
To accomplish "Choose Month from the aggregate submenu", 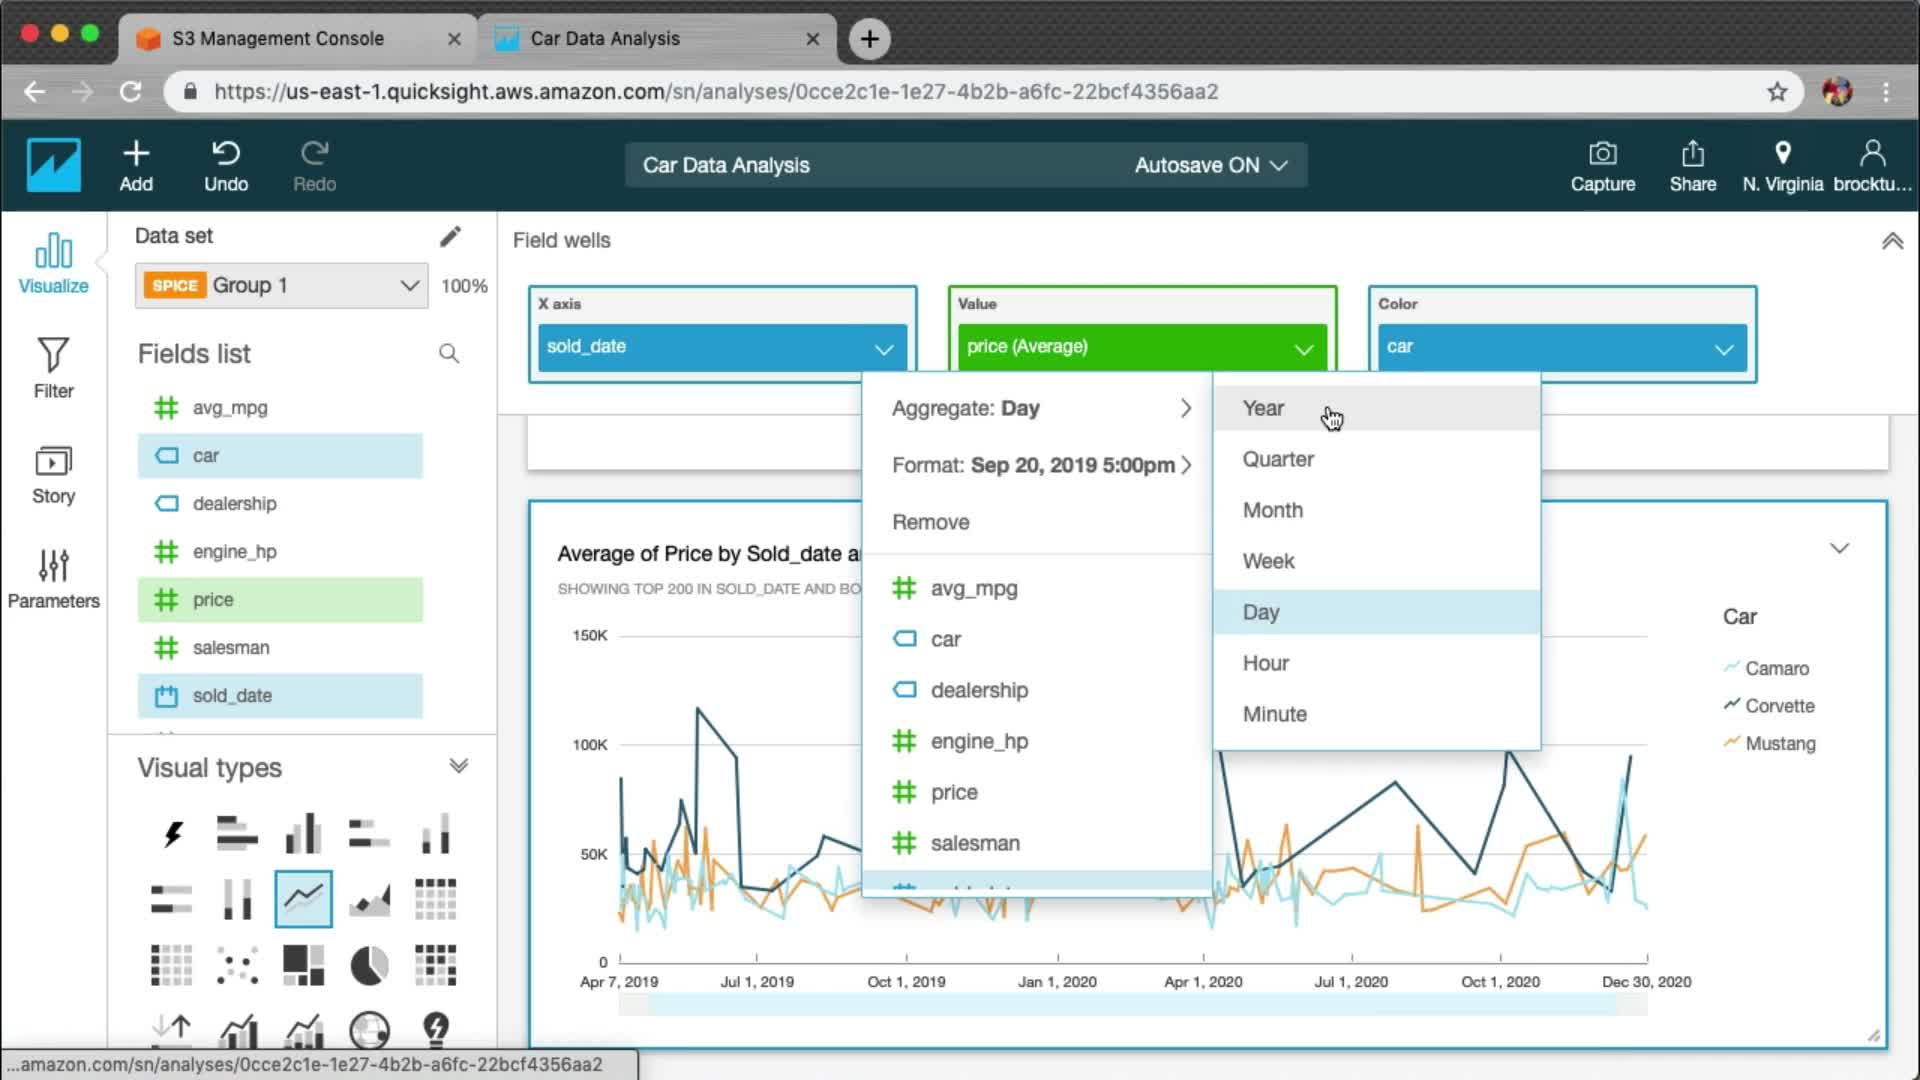I will coord(1272,510).
